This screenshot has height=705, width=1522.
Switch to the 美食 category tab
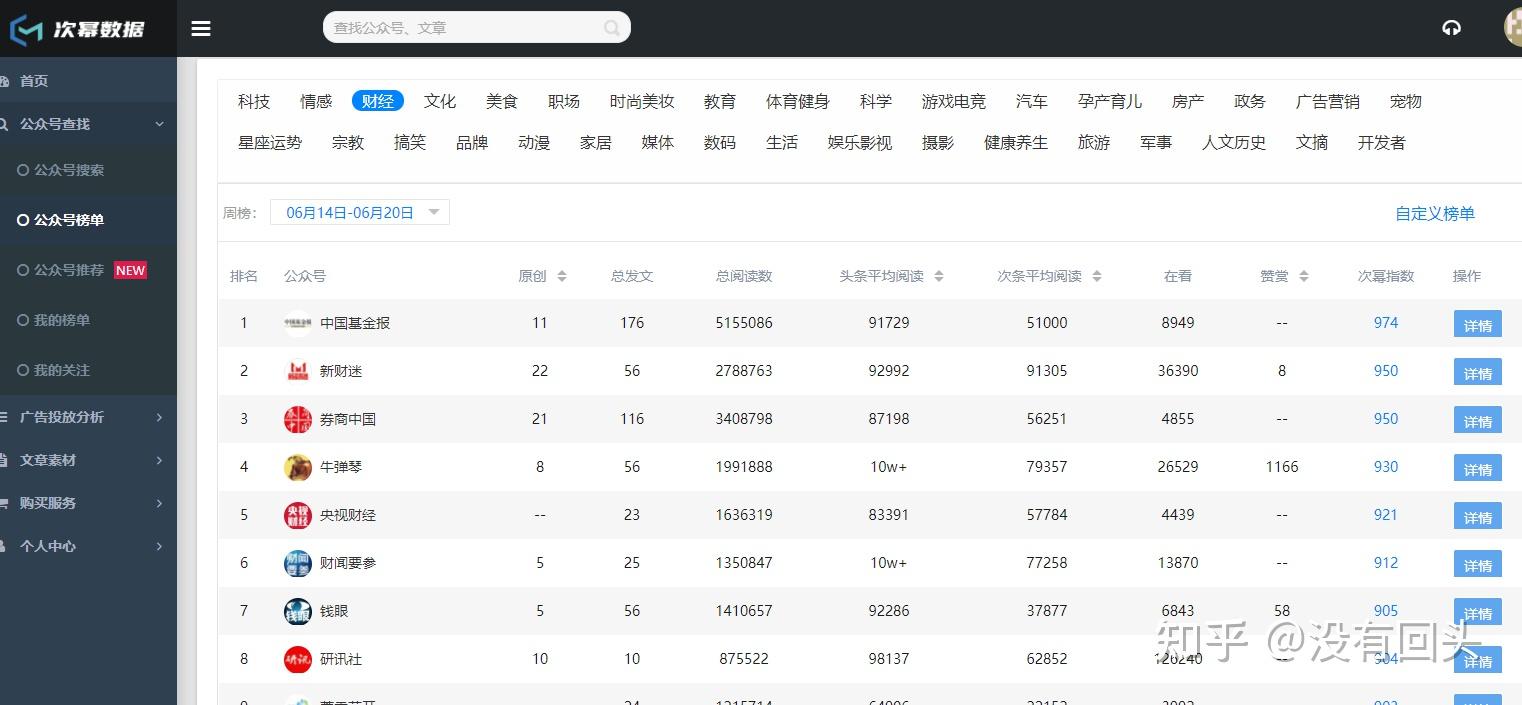pos(502,101)
